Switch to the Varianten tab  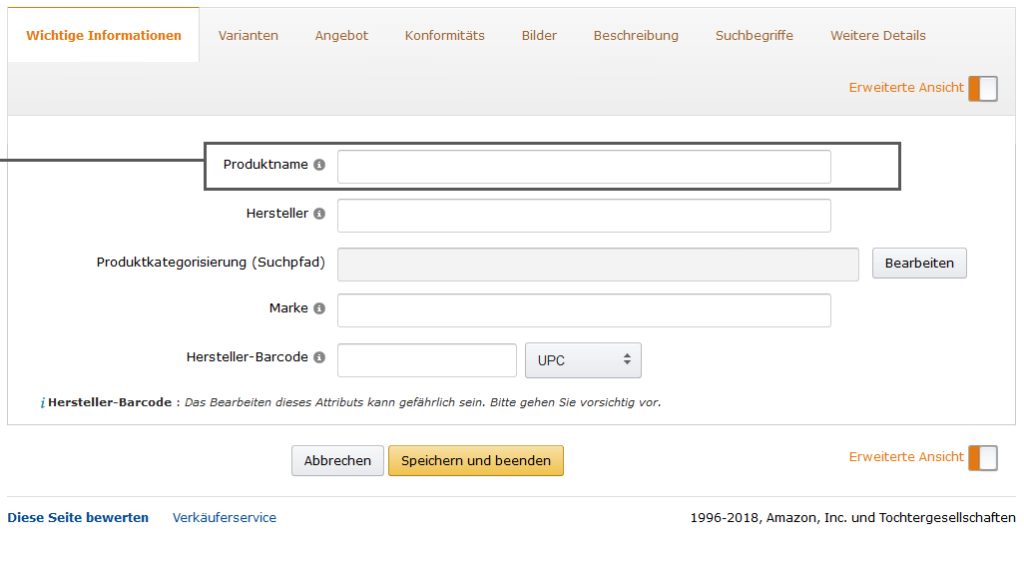click(x=248, y=35)
